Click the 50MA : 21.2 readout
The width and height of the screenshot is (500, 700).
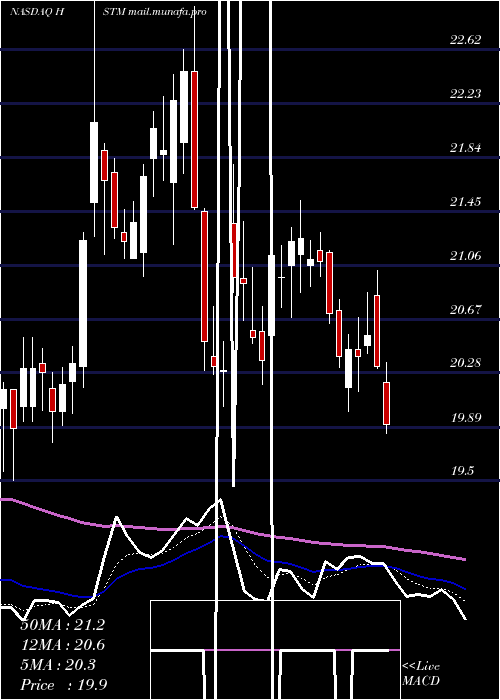click(x=62, y=625)
